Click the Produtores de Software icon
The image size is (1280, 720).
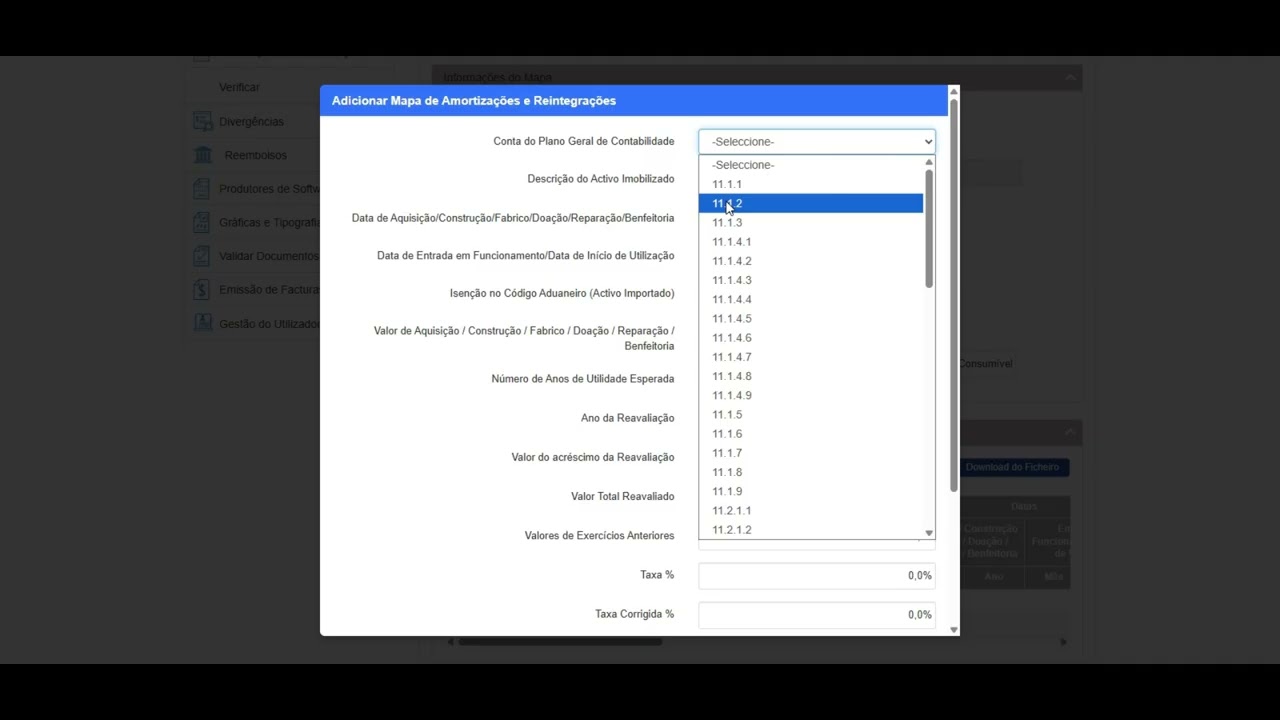coord(203,189)
